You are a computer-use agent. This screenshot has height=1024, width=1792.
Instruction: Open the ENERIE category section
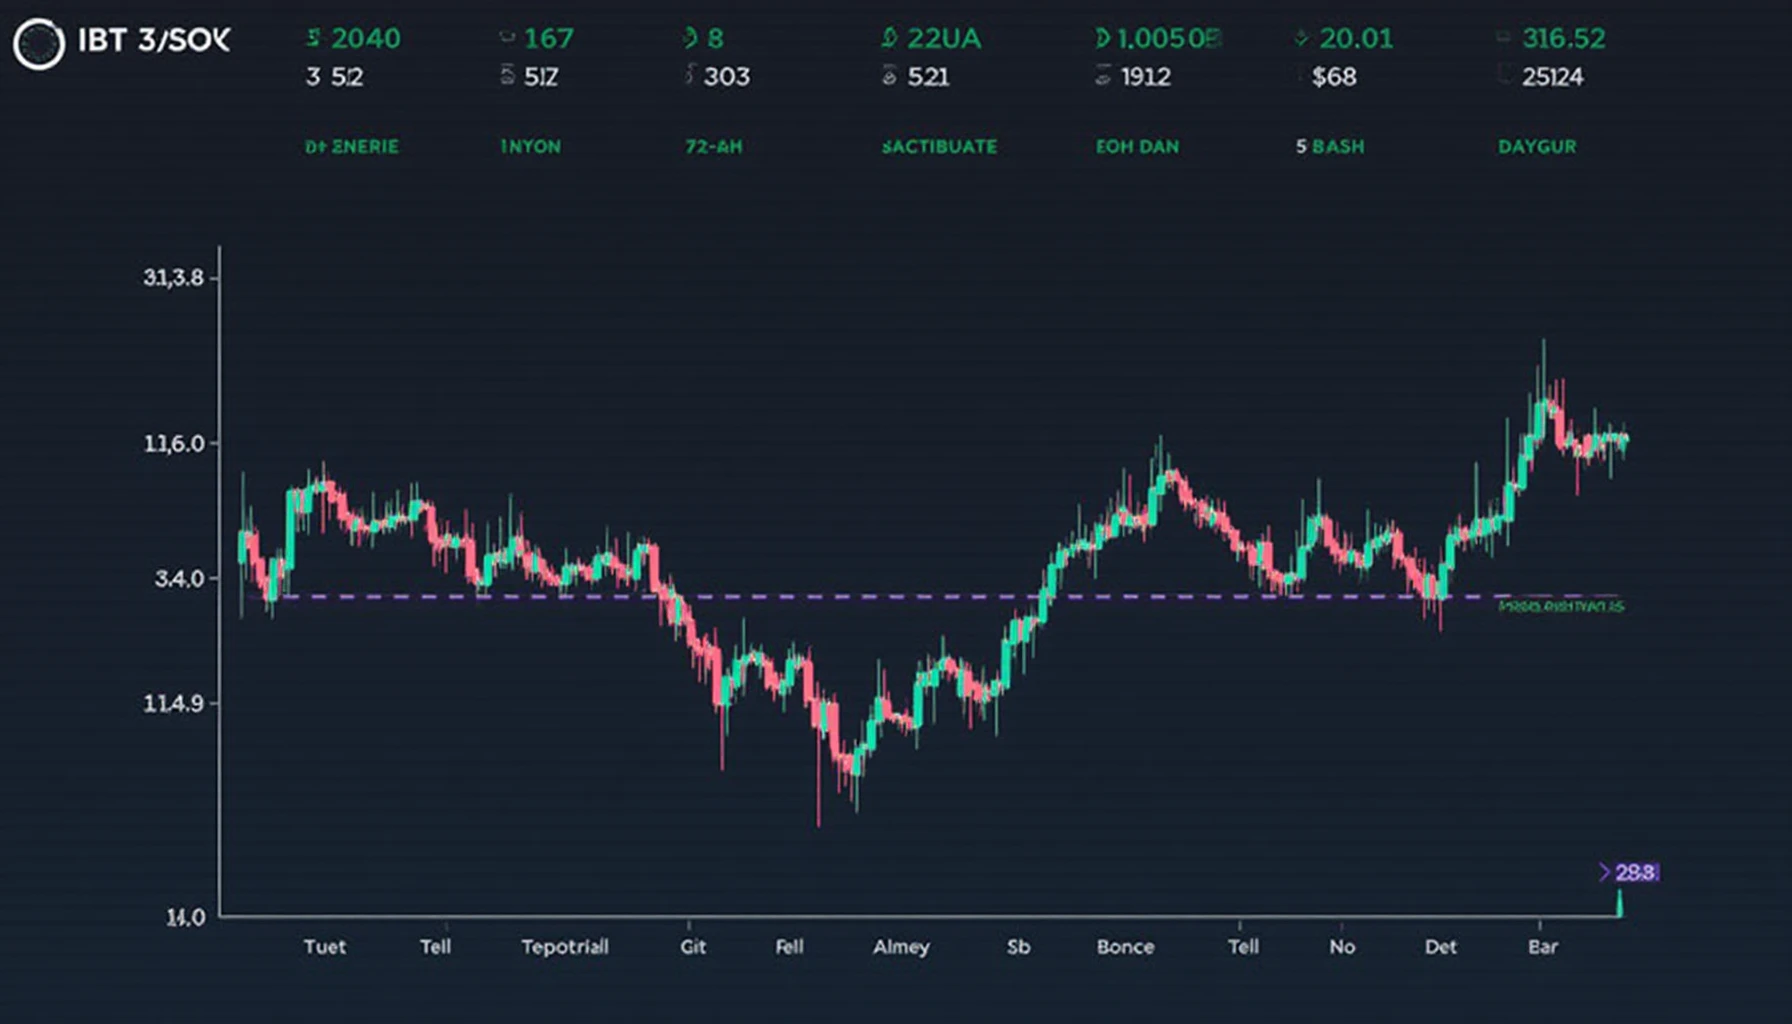coord(352,146)
